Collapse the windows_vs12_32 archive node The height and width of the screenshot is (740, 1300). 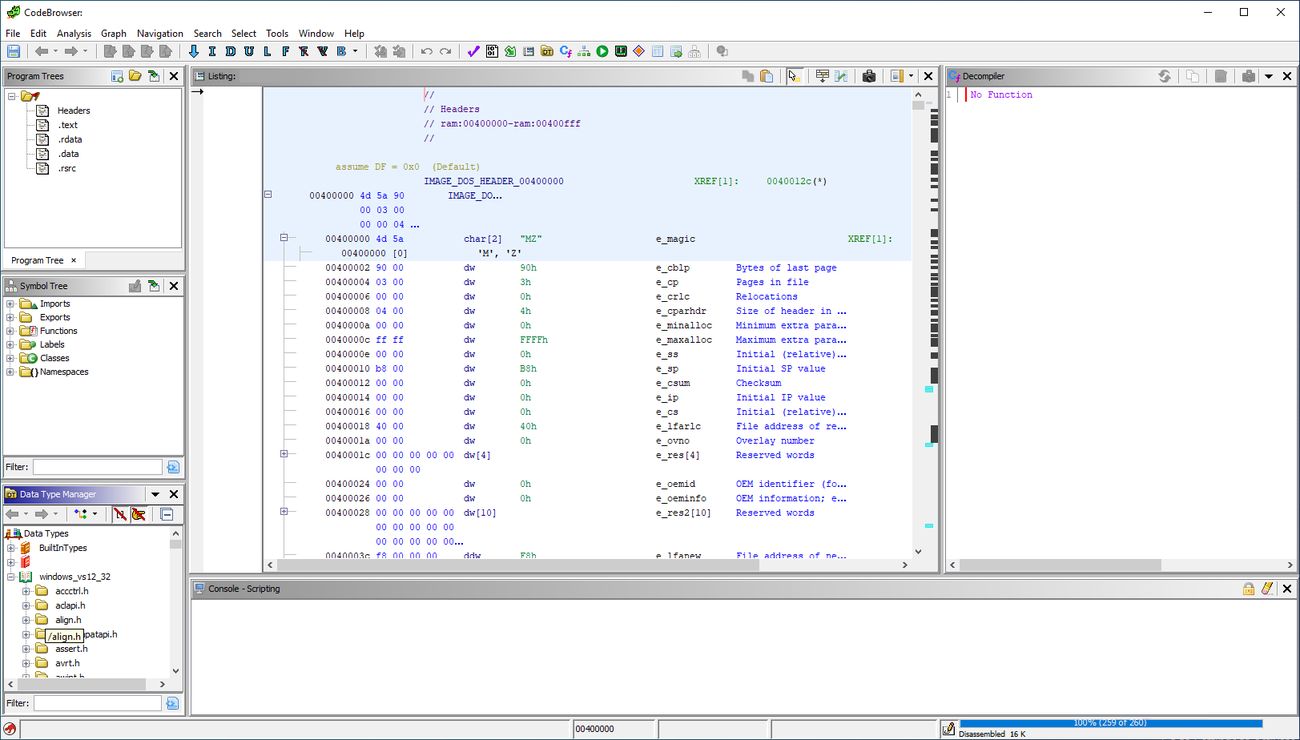(11, 577)
